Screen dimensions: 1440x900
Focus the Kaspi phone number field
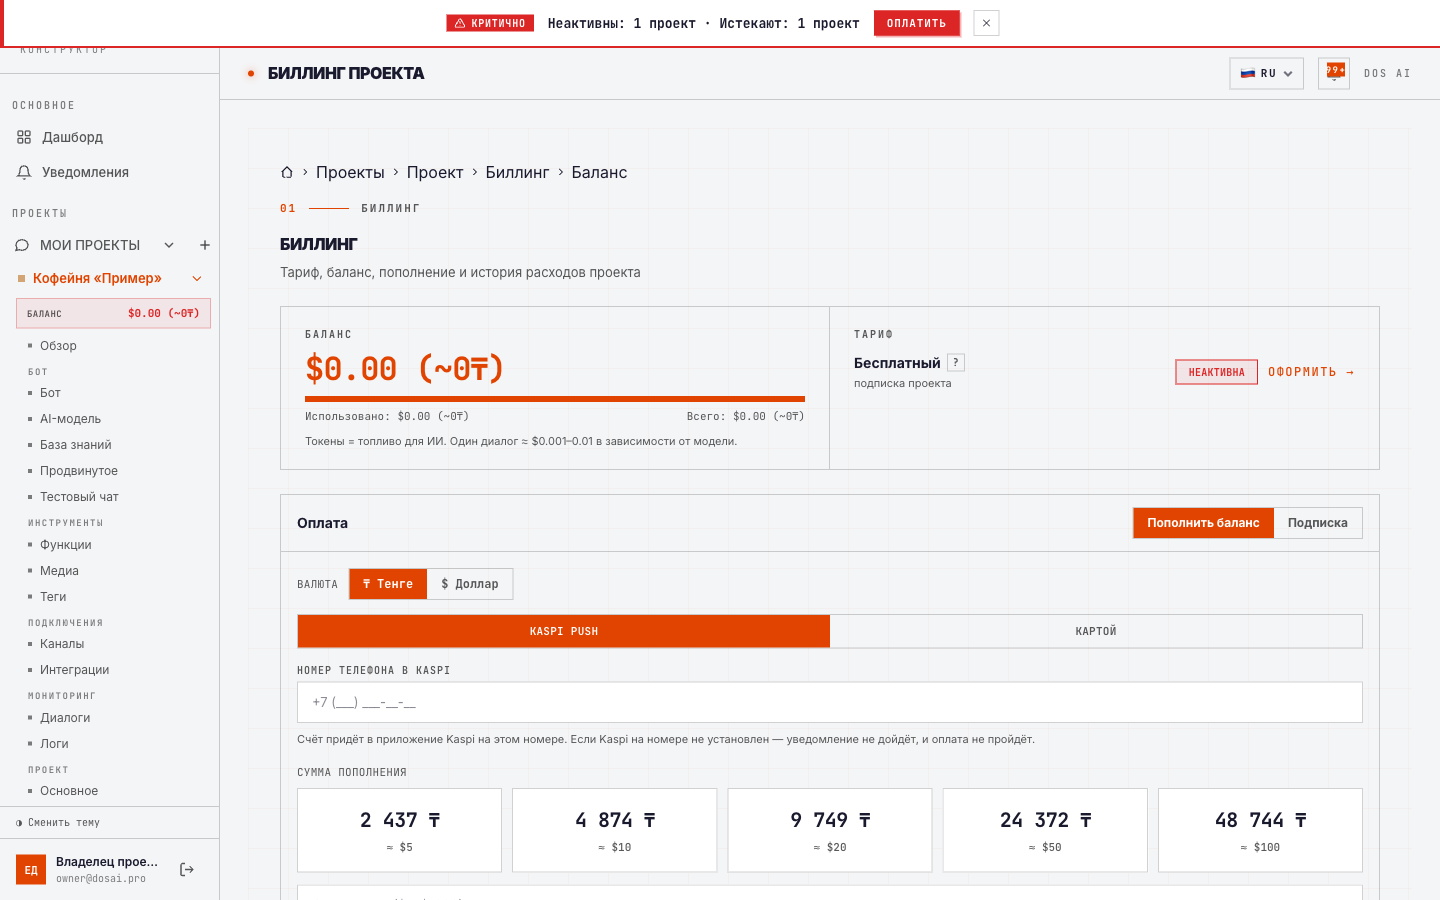[x=830, y=702]
